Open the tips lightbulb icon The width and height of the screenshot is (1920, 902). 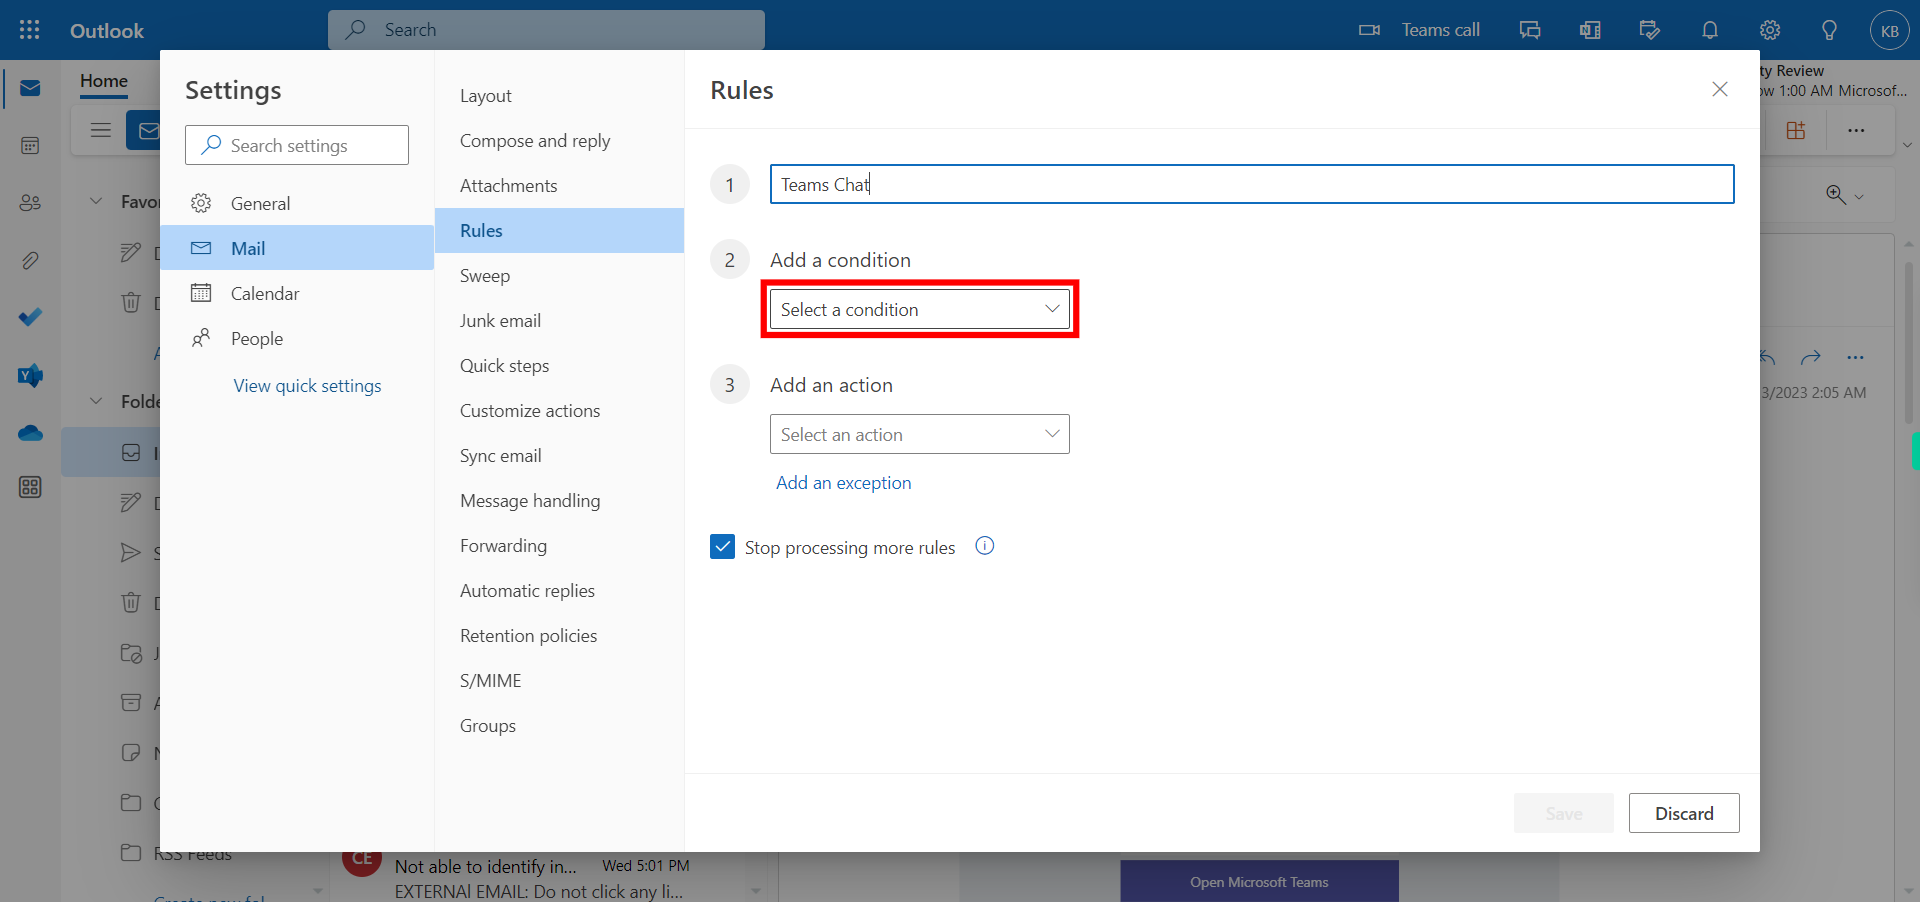pos(1829,30)
